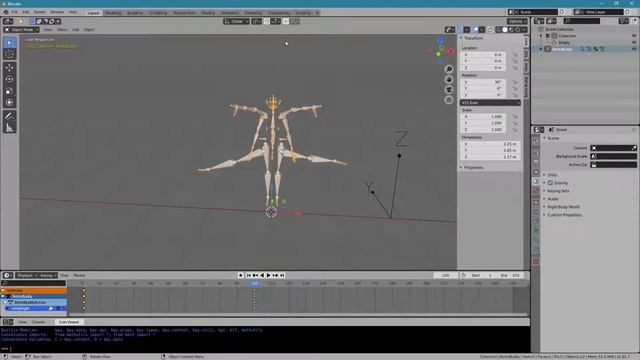640x360 pixels.
Task: Open the outliner filter options
Action: (623, 21)
